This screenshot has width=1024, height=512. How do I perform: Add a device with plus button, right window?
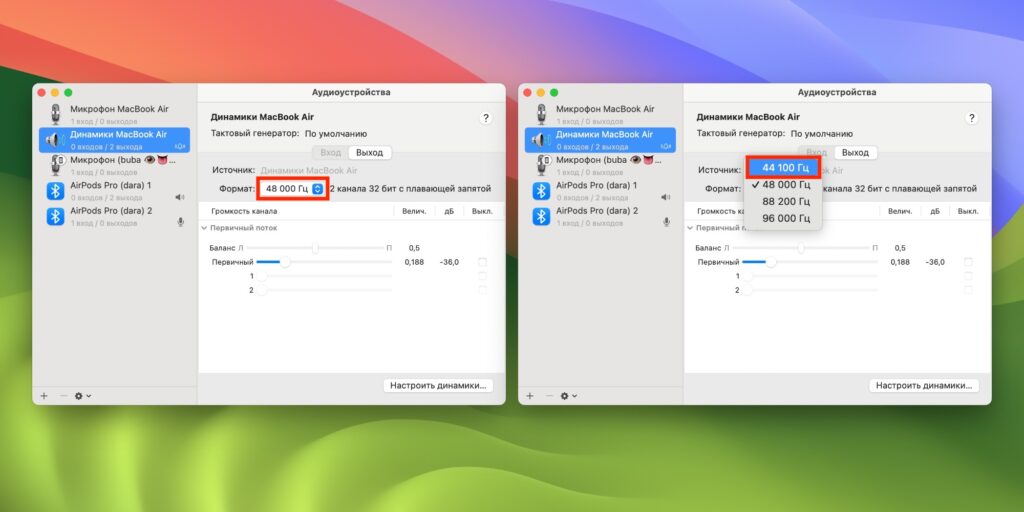530,396
